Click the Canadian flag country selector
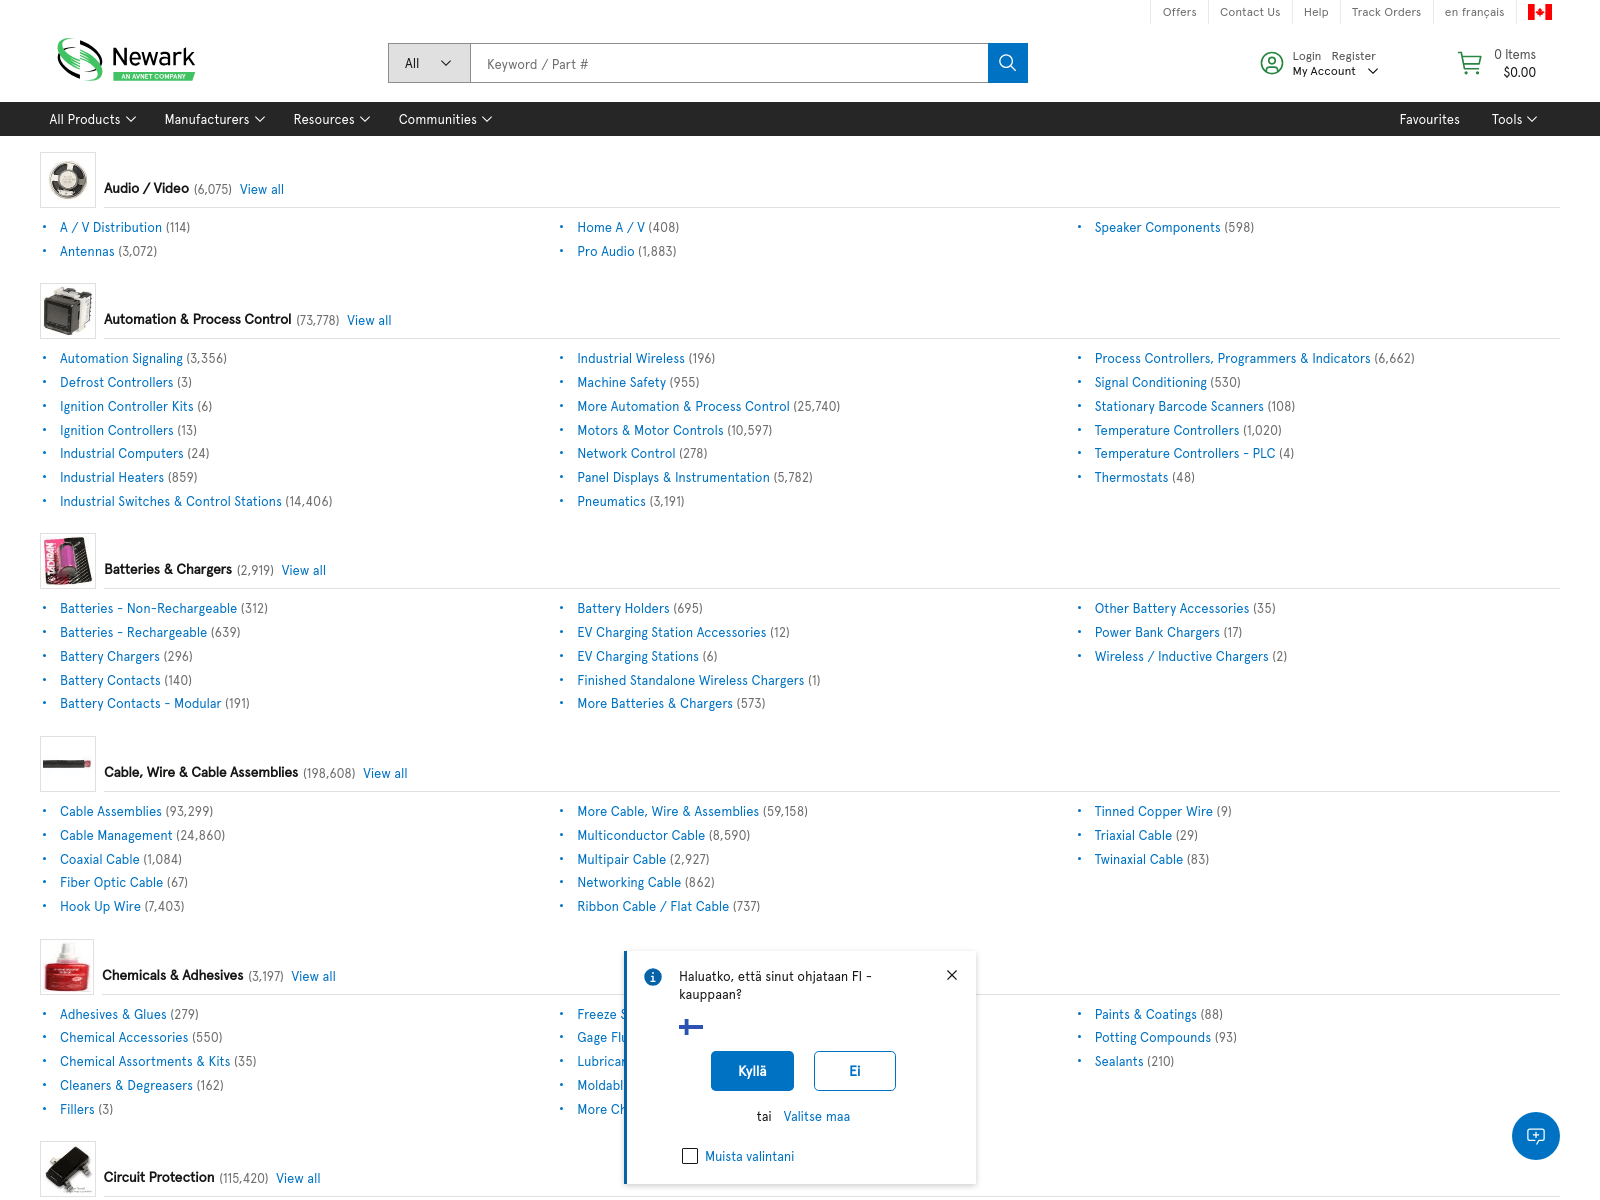Image resolution: width=1600 pixels, height=1200 pixels. click(1540, 12)
